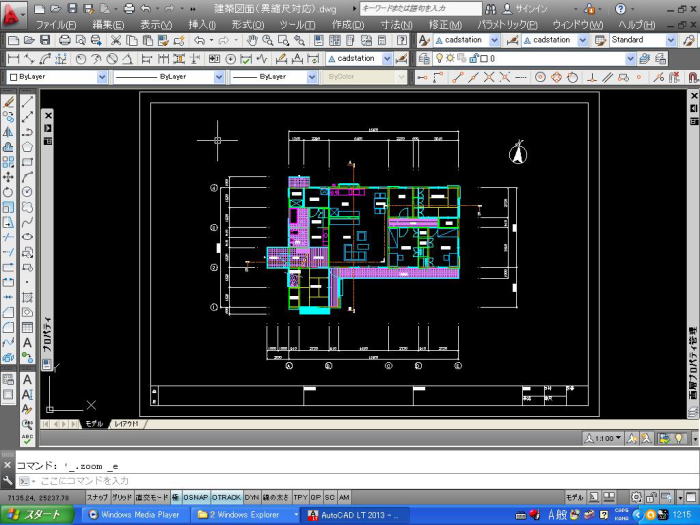Click the サインイン sign-in button
Screen dimensions: 700x525
[x=525, y=9]
